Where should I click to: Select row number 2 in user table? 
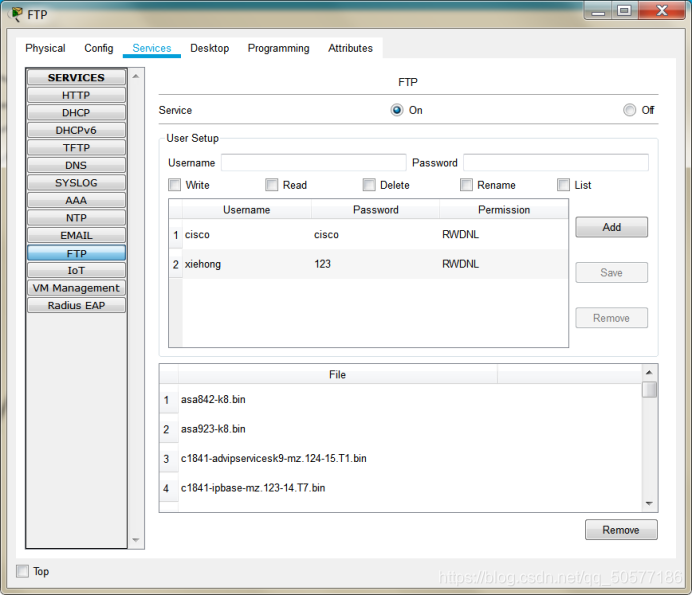point(176,264)
